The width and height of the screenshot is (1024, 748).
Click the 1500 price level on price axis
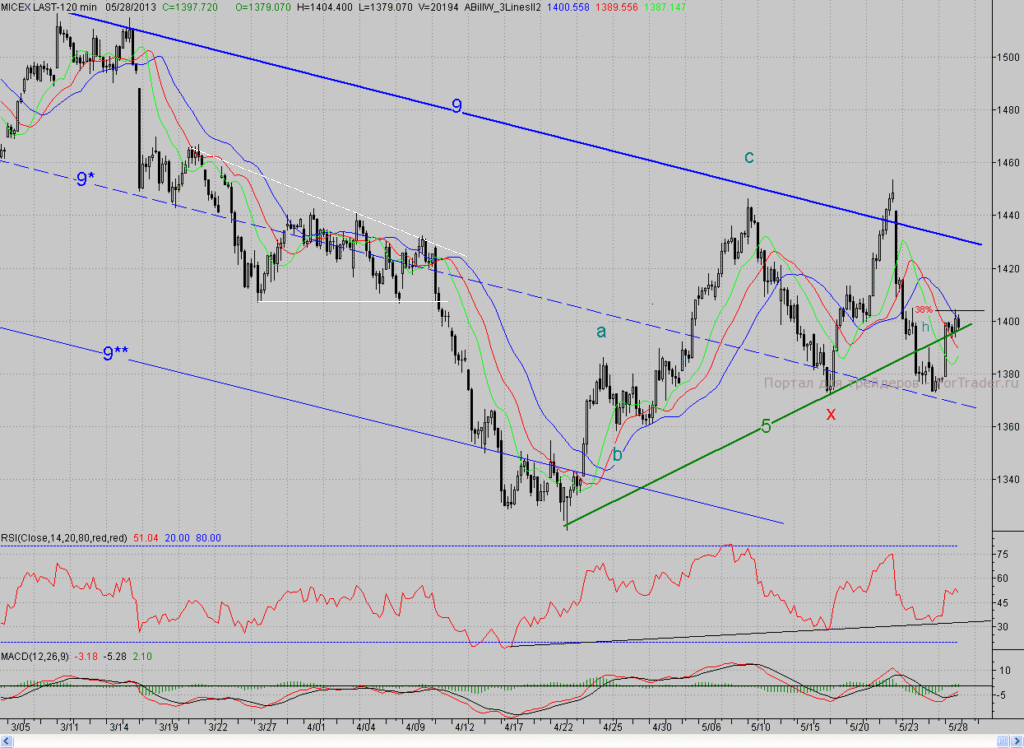(1008, 57)
